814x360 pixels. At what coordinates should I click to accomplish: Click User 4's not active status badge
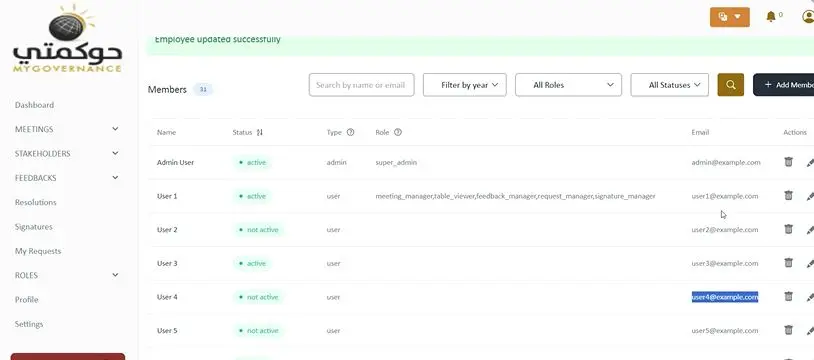(x=258, y=297)
